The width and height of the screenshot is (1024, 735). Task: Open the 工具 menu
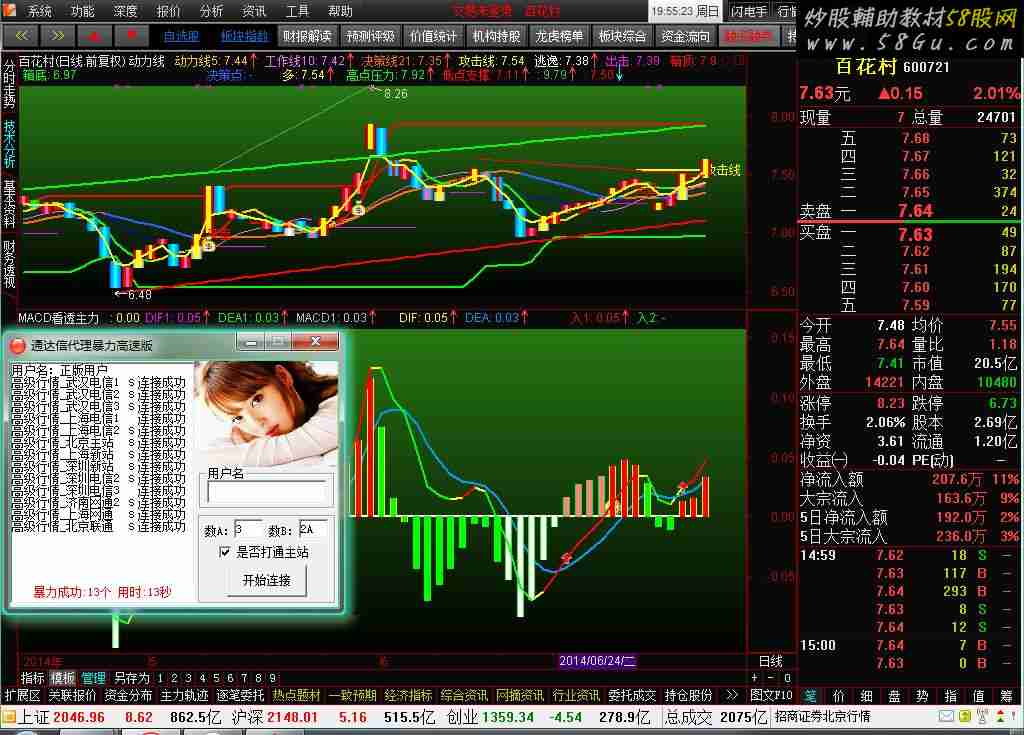(x=297, y=11)
